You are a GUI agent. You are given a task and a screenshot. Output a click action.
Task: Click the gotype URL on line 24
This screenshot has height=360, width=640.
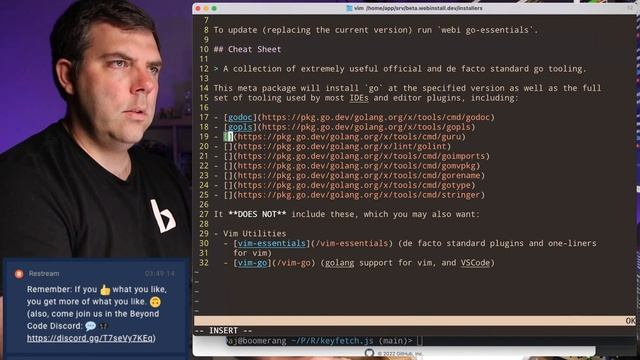click(x=354, y=185)
